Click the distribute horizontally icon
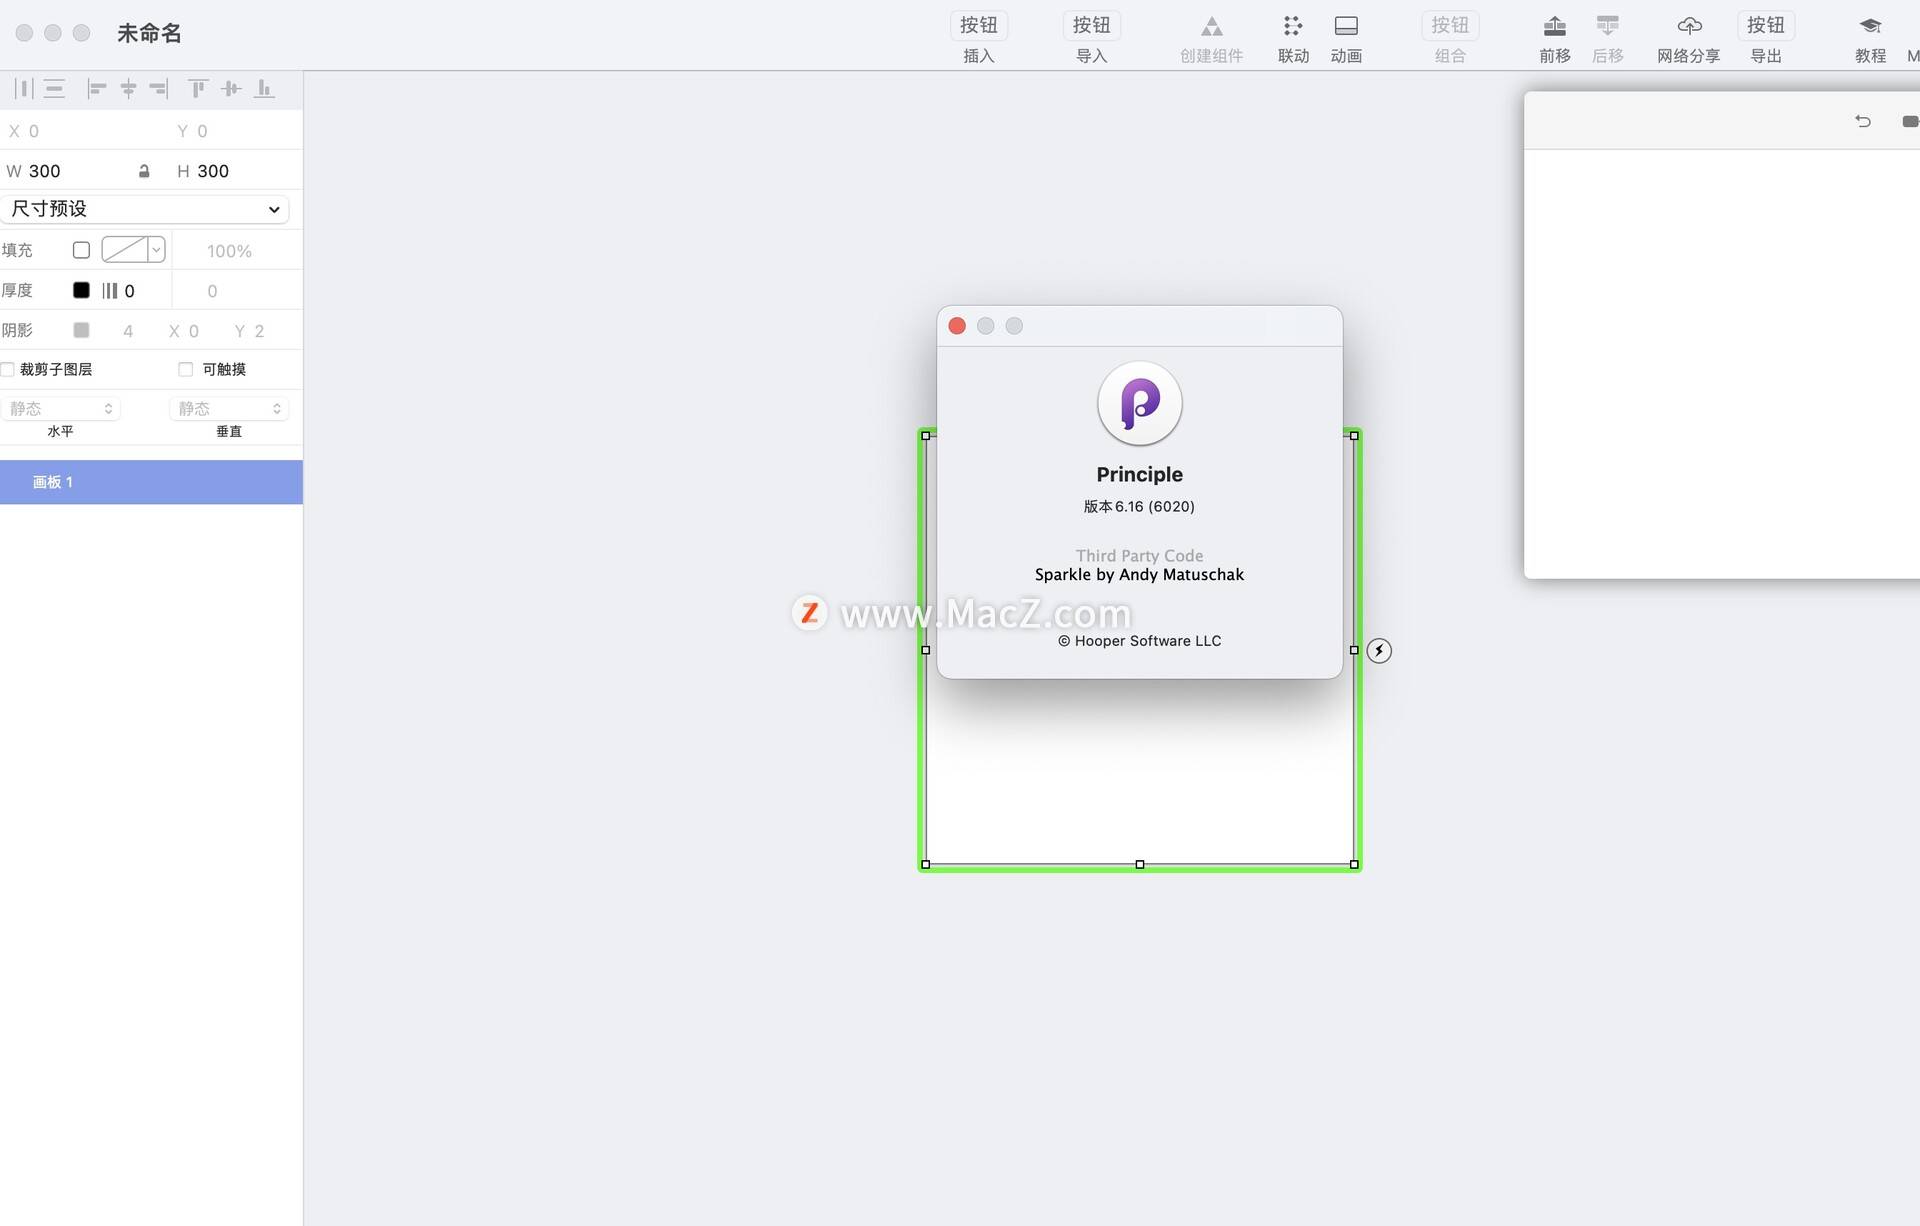Screen dimensions: 1920x1226 [x=24, y=89]
